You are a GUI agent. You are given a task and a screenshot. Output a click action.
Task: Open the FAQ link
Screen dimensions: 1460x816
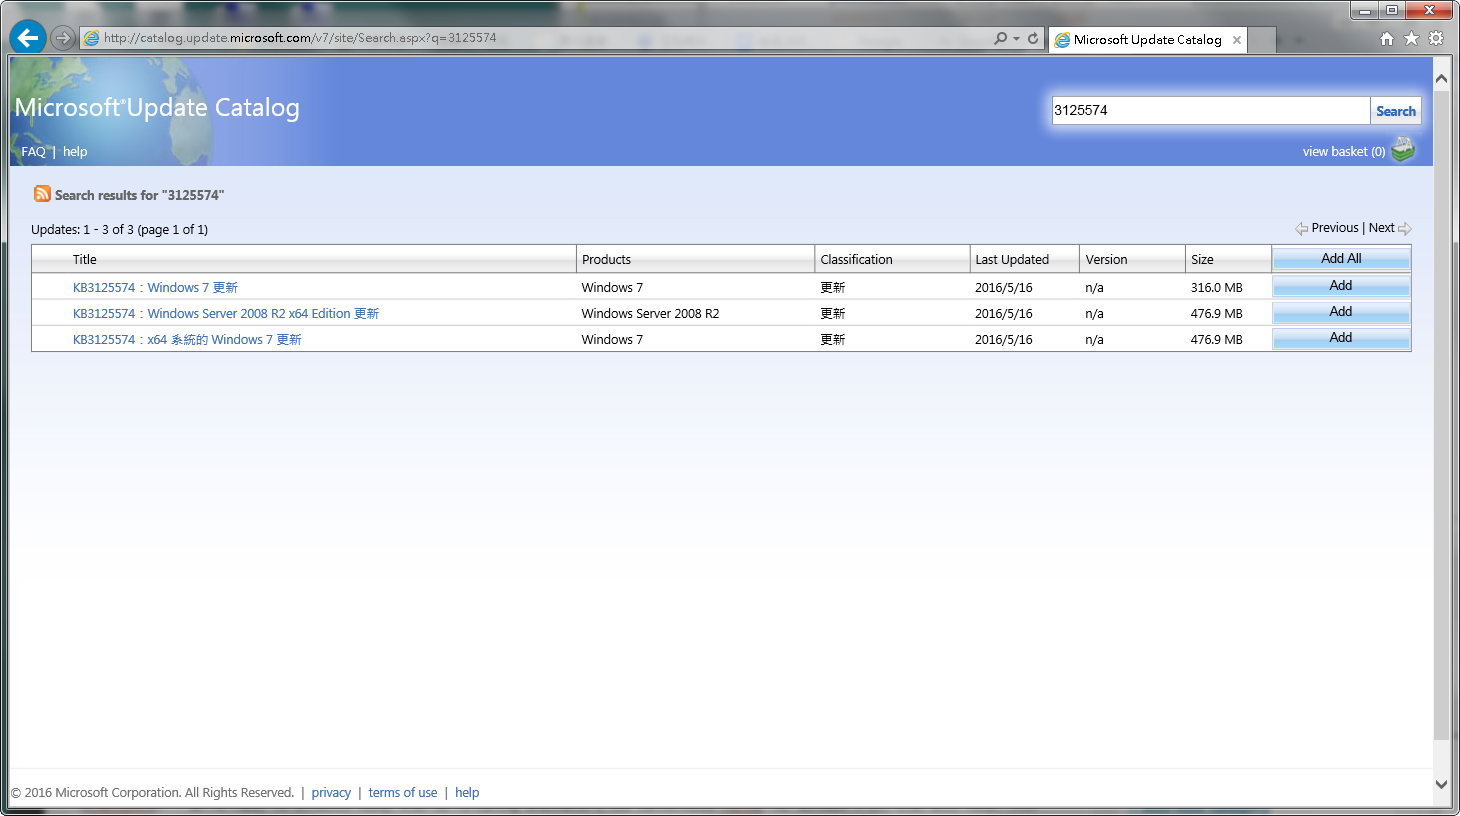tap(33, 152)
